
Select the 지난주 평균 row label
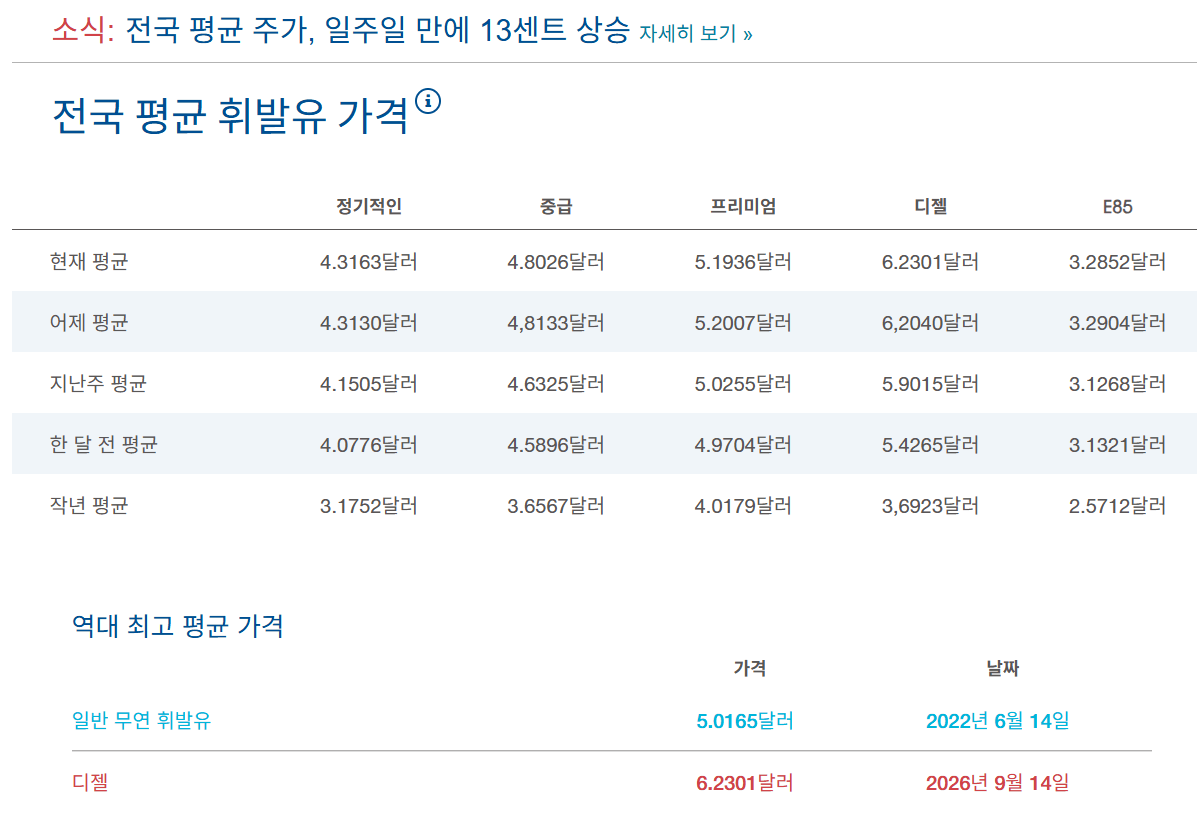[98, 383]
